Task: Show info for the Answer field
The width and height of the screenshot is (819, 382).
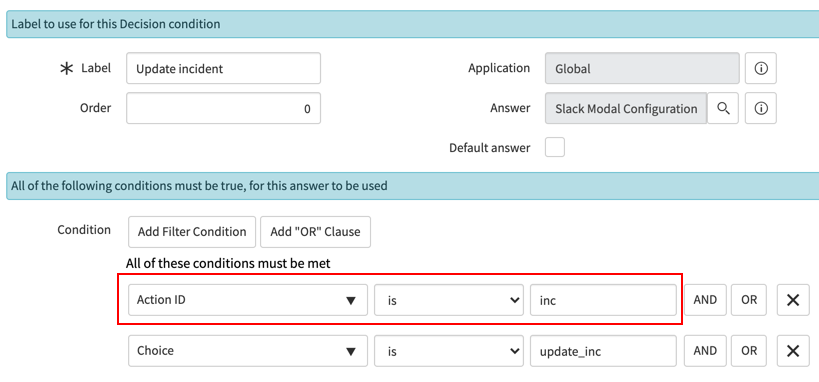Action: [x=760, y=108]
